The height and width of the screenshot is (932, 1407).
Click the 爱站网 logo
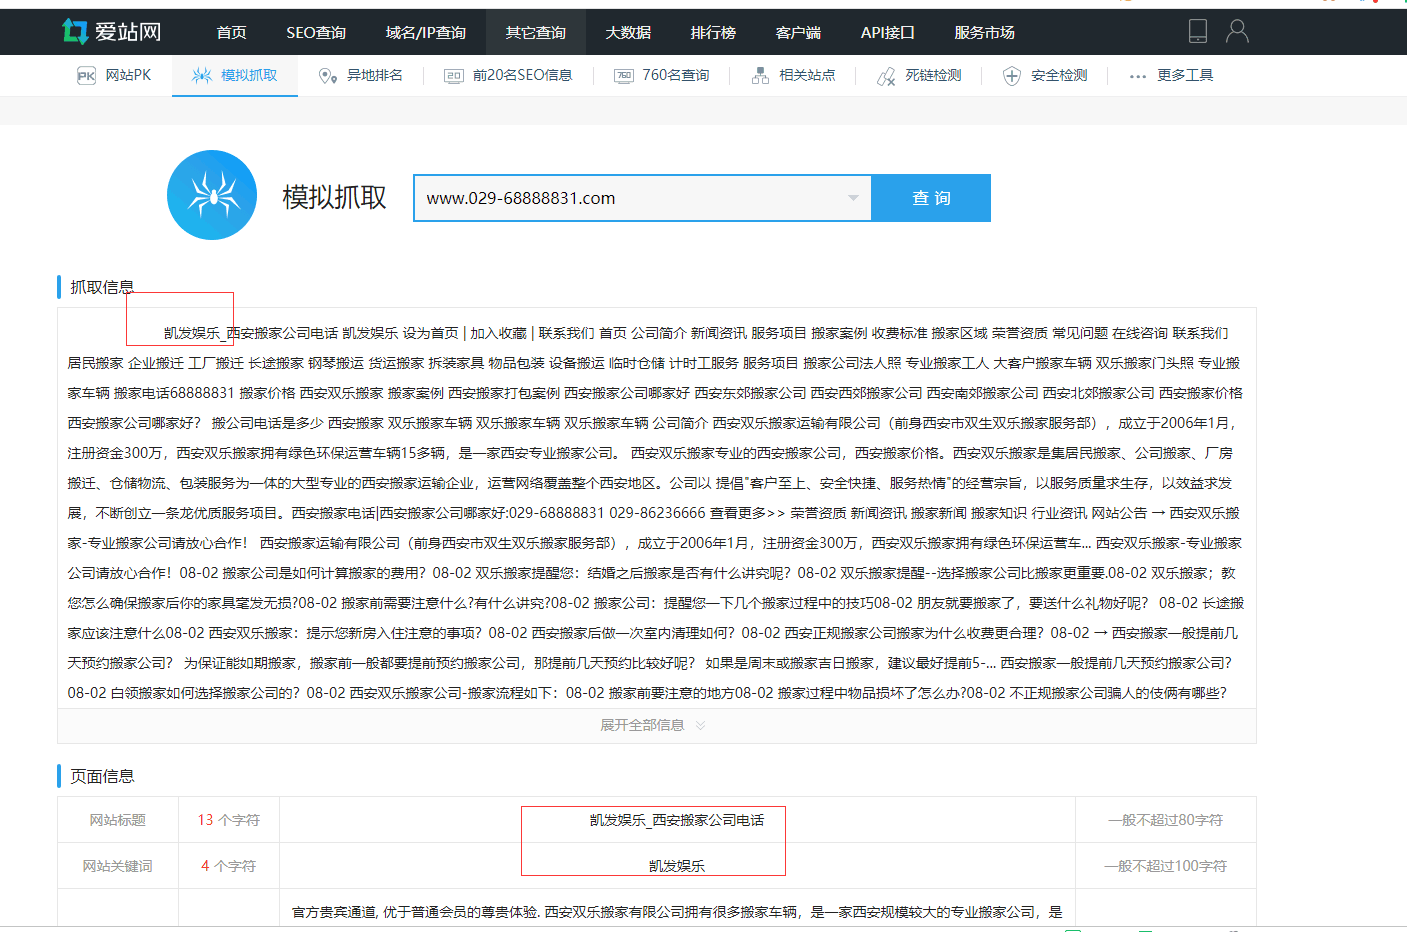(x=111, y=32)
